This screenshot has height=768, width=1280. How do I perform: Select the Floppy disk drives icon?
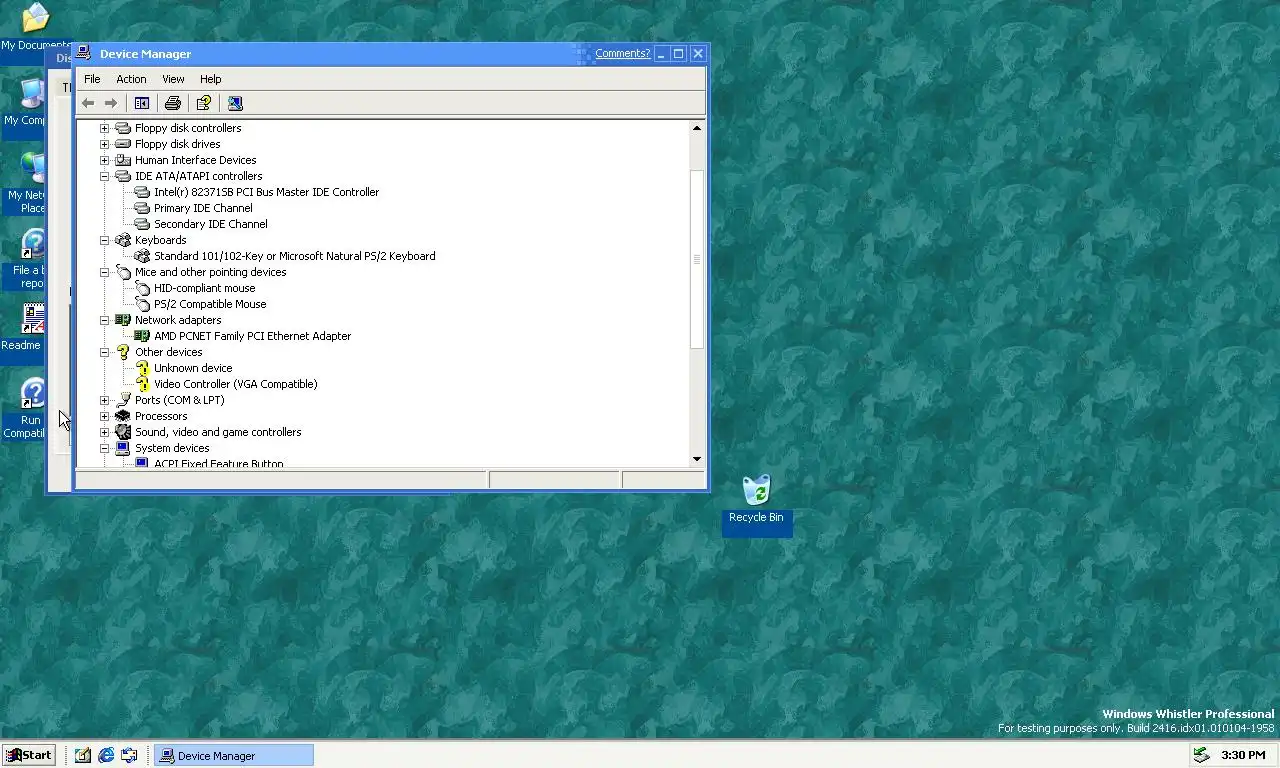point(123,144)
